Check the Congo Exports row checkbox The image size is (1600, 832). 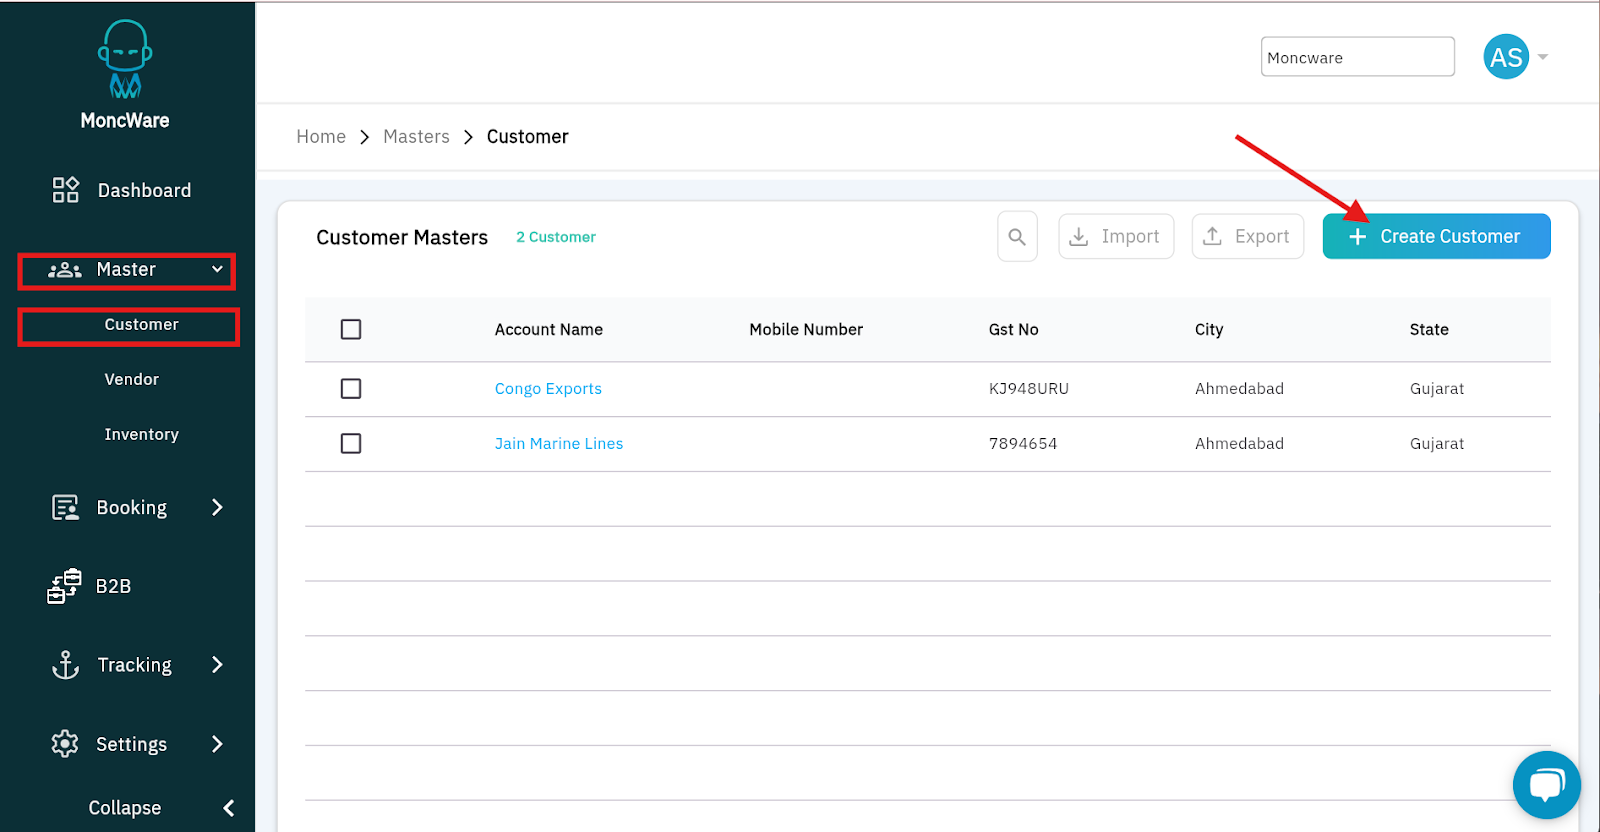tap(351, 388)
